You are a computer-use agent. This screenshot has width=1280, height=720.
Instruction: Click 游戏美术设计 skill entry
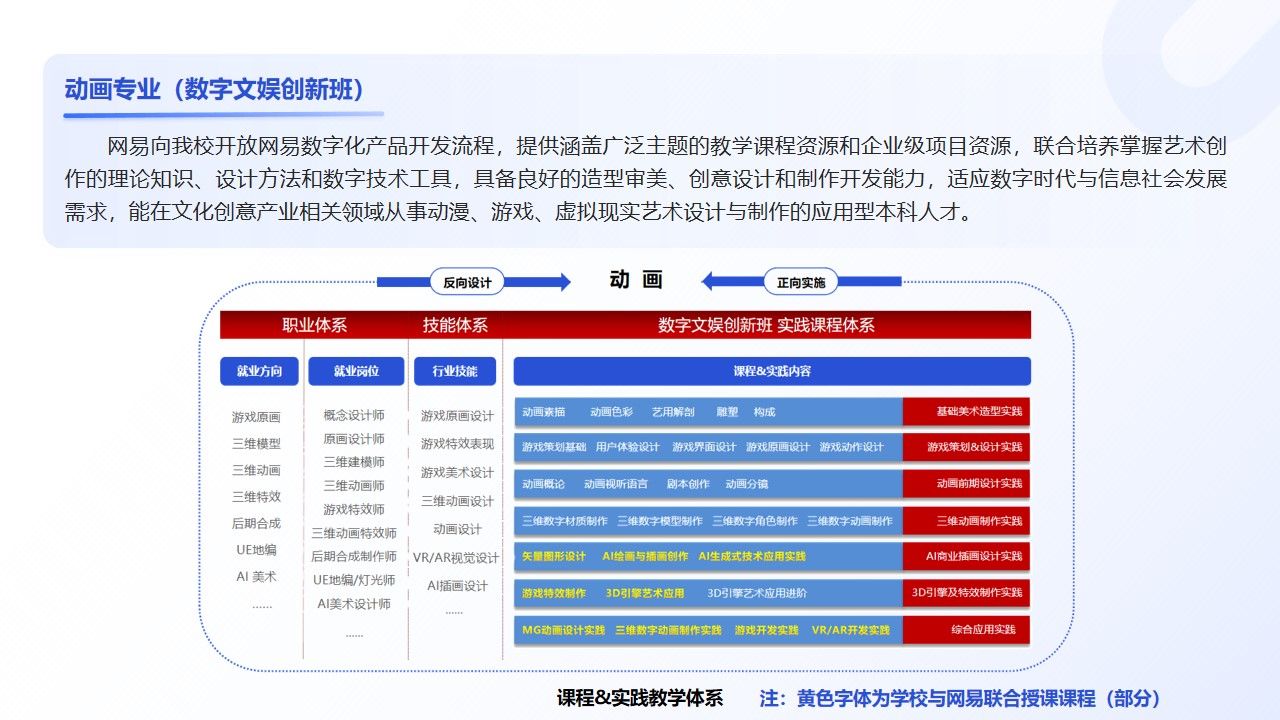coord(457,473)
